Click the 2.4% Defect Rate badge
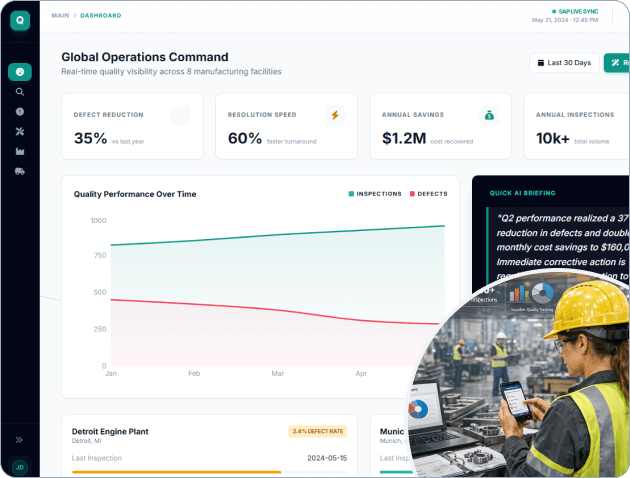The width and height of the screenshot is (630, 478). [317, 431]
